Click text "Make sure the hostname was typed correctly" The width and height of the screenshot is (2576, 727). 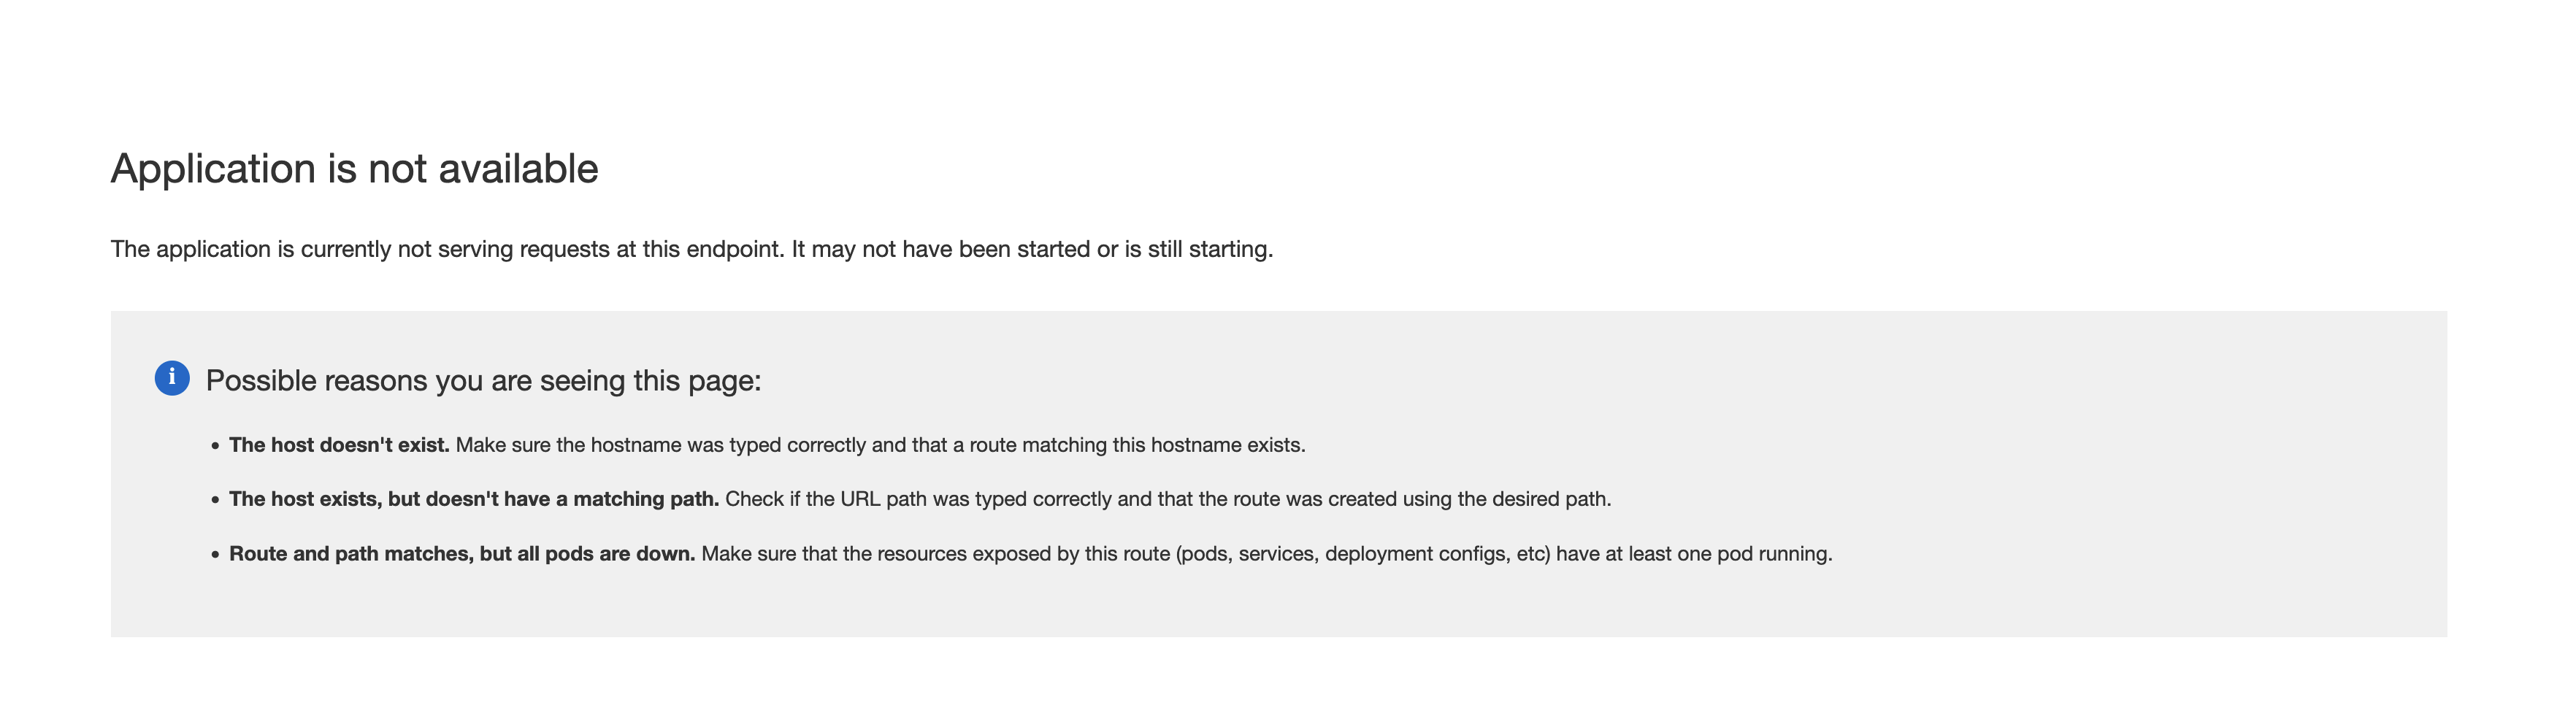(661, 445)
